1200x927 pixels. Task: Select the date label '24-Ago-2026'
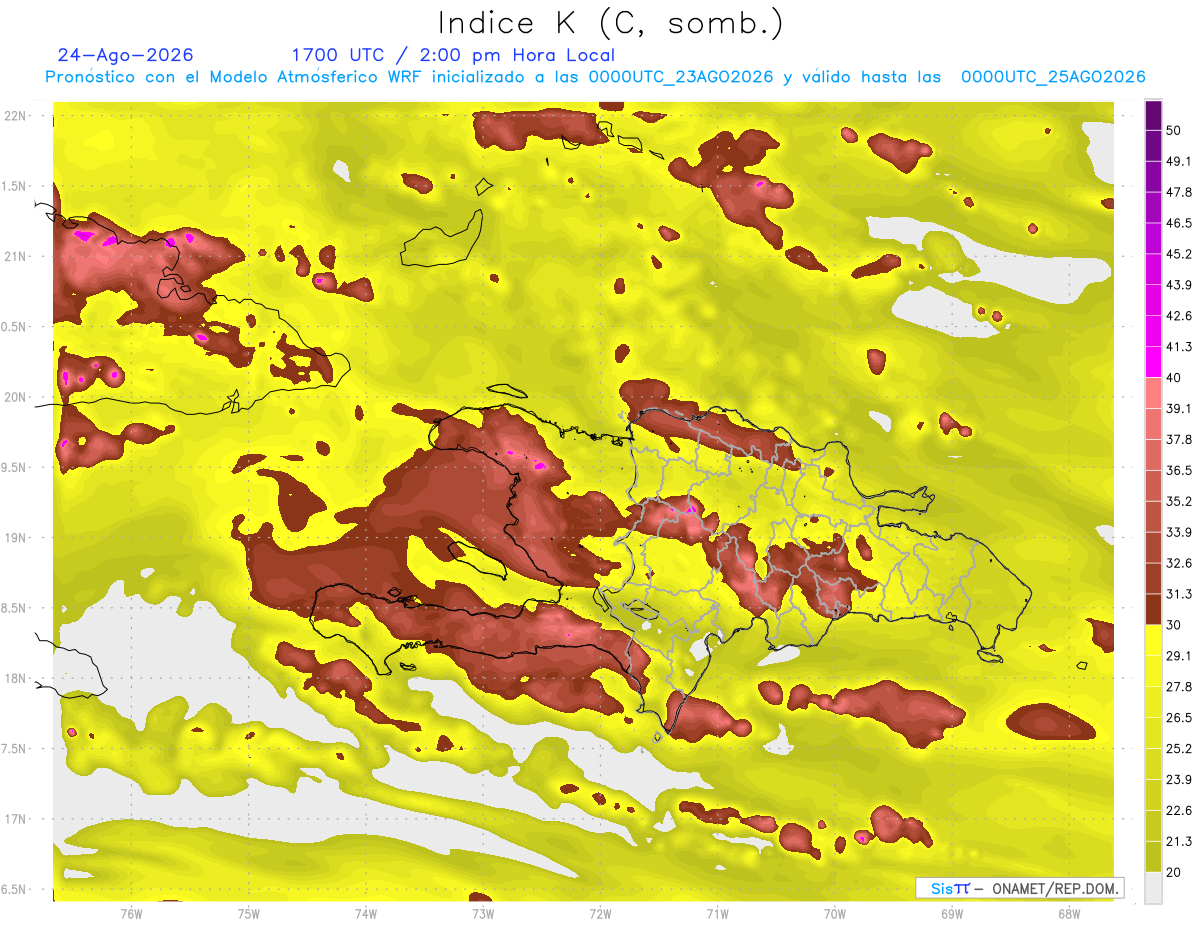126,55
